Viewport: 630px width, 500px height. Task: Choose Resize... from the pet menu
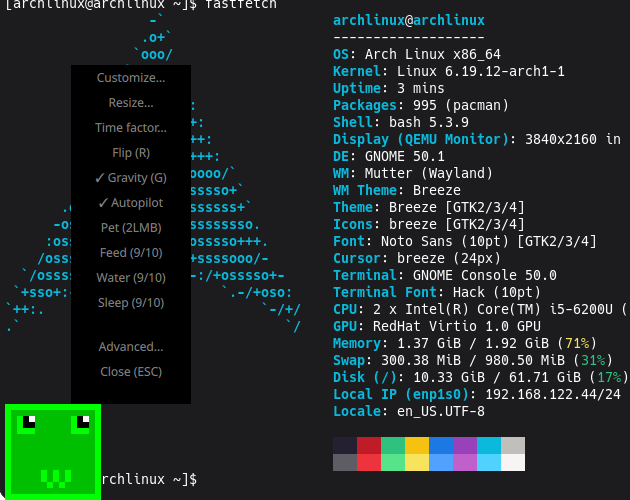click(x=131, y=102)
